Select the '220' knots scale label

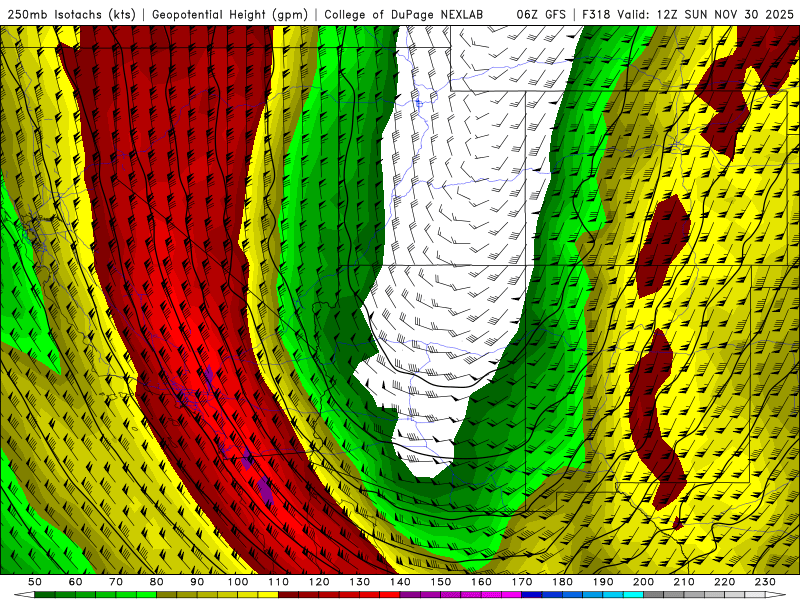(724, 582)
